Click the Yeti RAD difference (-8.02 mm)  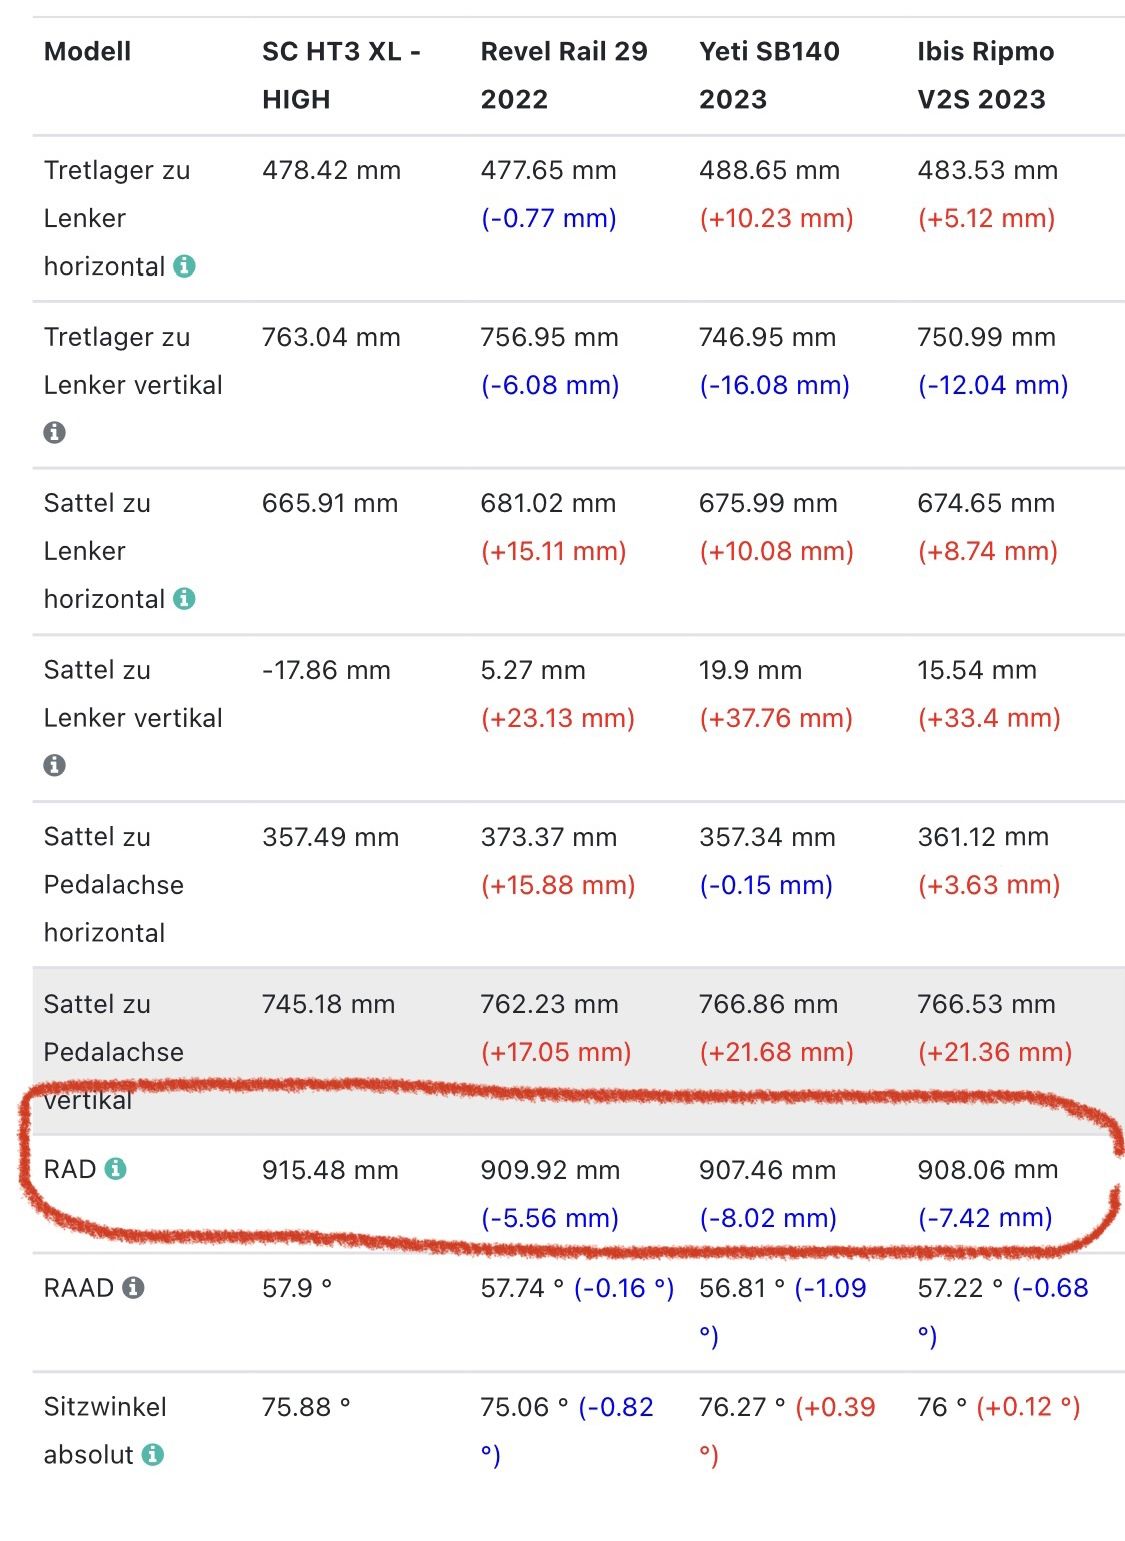768,1218
